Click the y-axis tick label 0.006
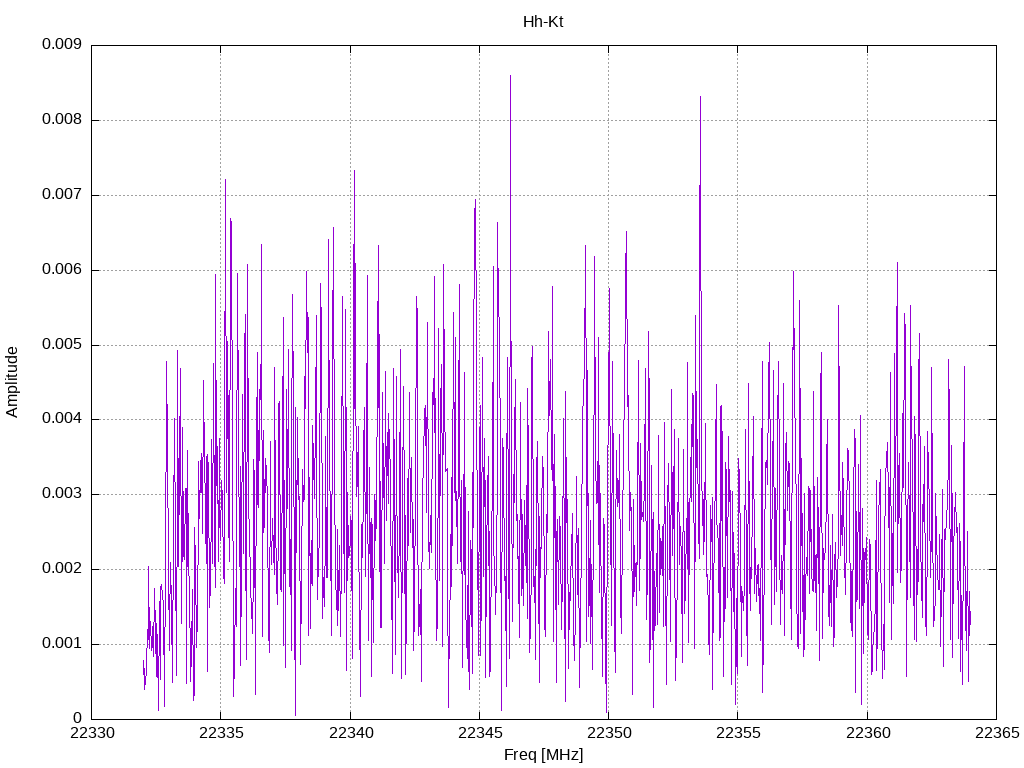The image size is (1024, 768). pyautogui.click(x=62, y=270)
